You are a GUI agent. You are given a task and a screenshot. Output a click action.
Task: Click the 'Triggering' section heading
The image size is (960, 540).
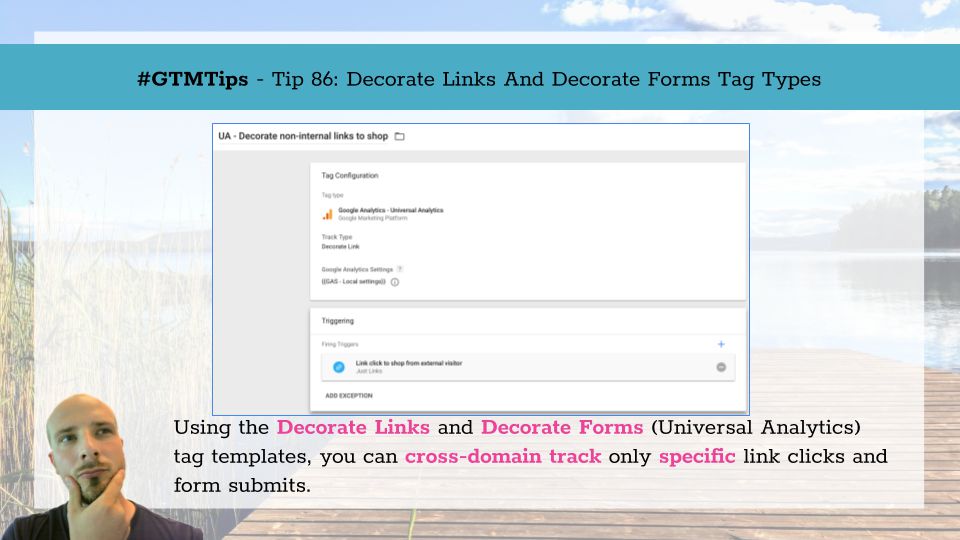(x=337, y=321)
